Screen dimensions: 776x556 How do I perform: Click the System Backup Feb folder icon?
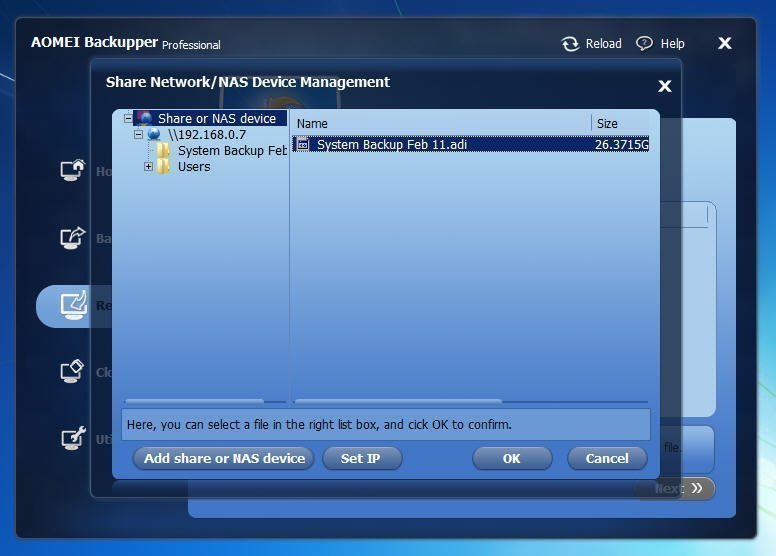163,150
